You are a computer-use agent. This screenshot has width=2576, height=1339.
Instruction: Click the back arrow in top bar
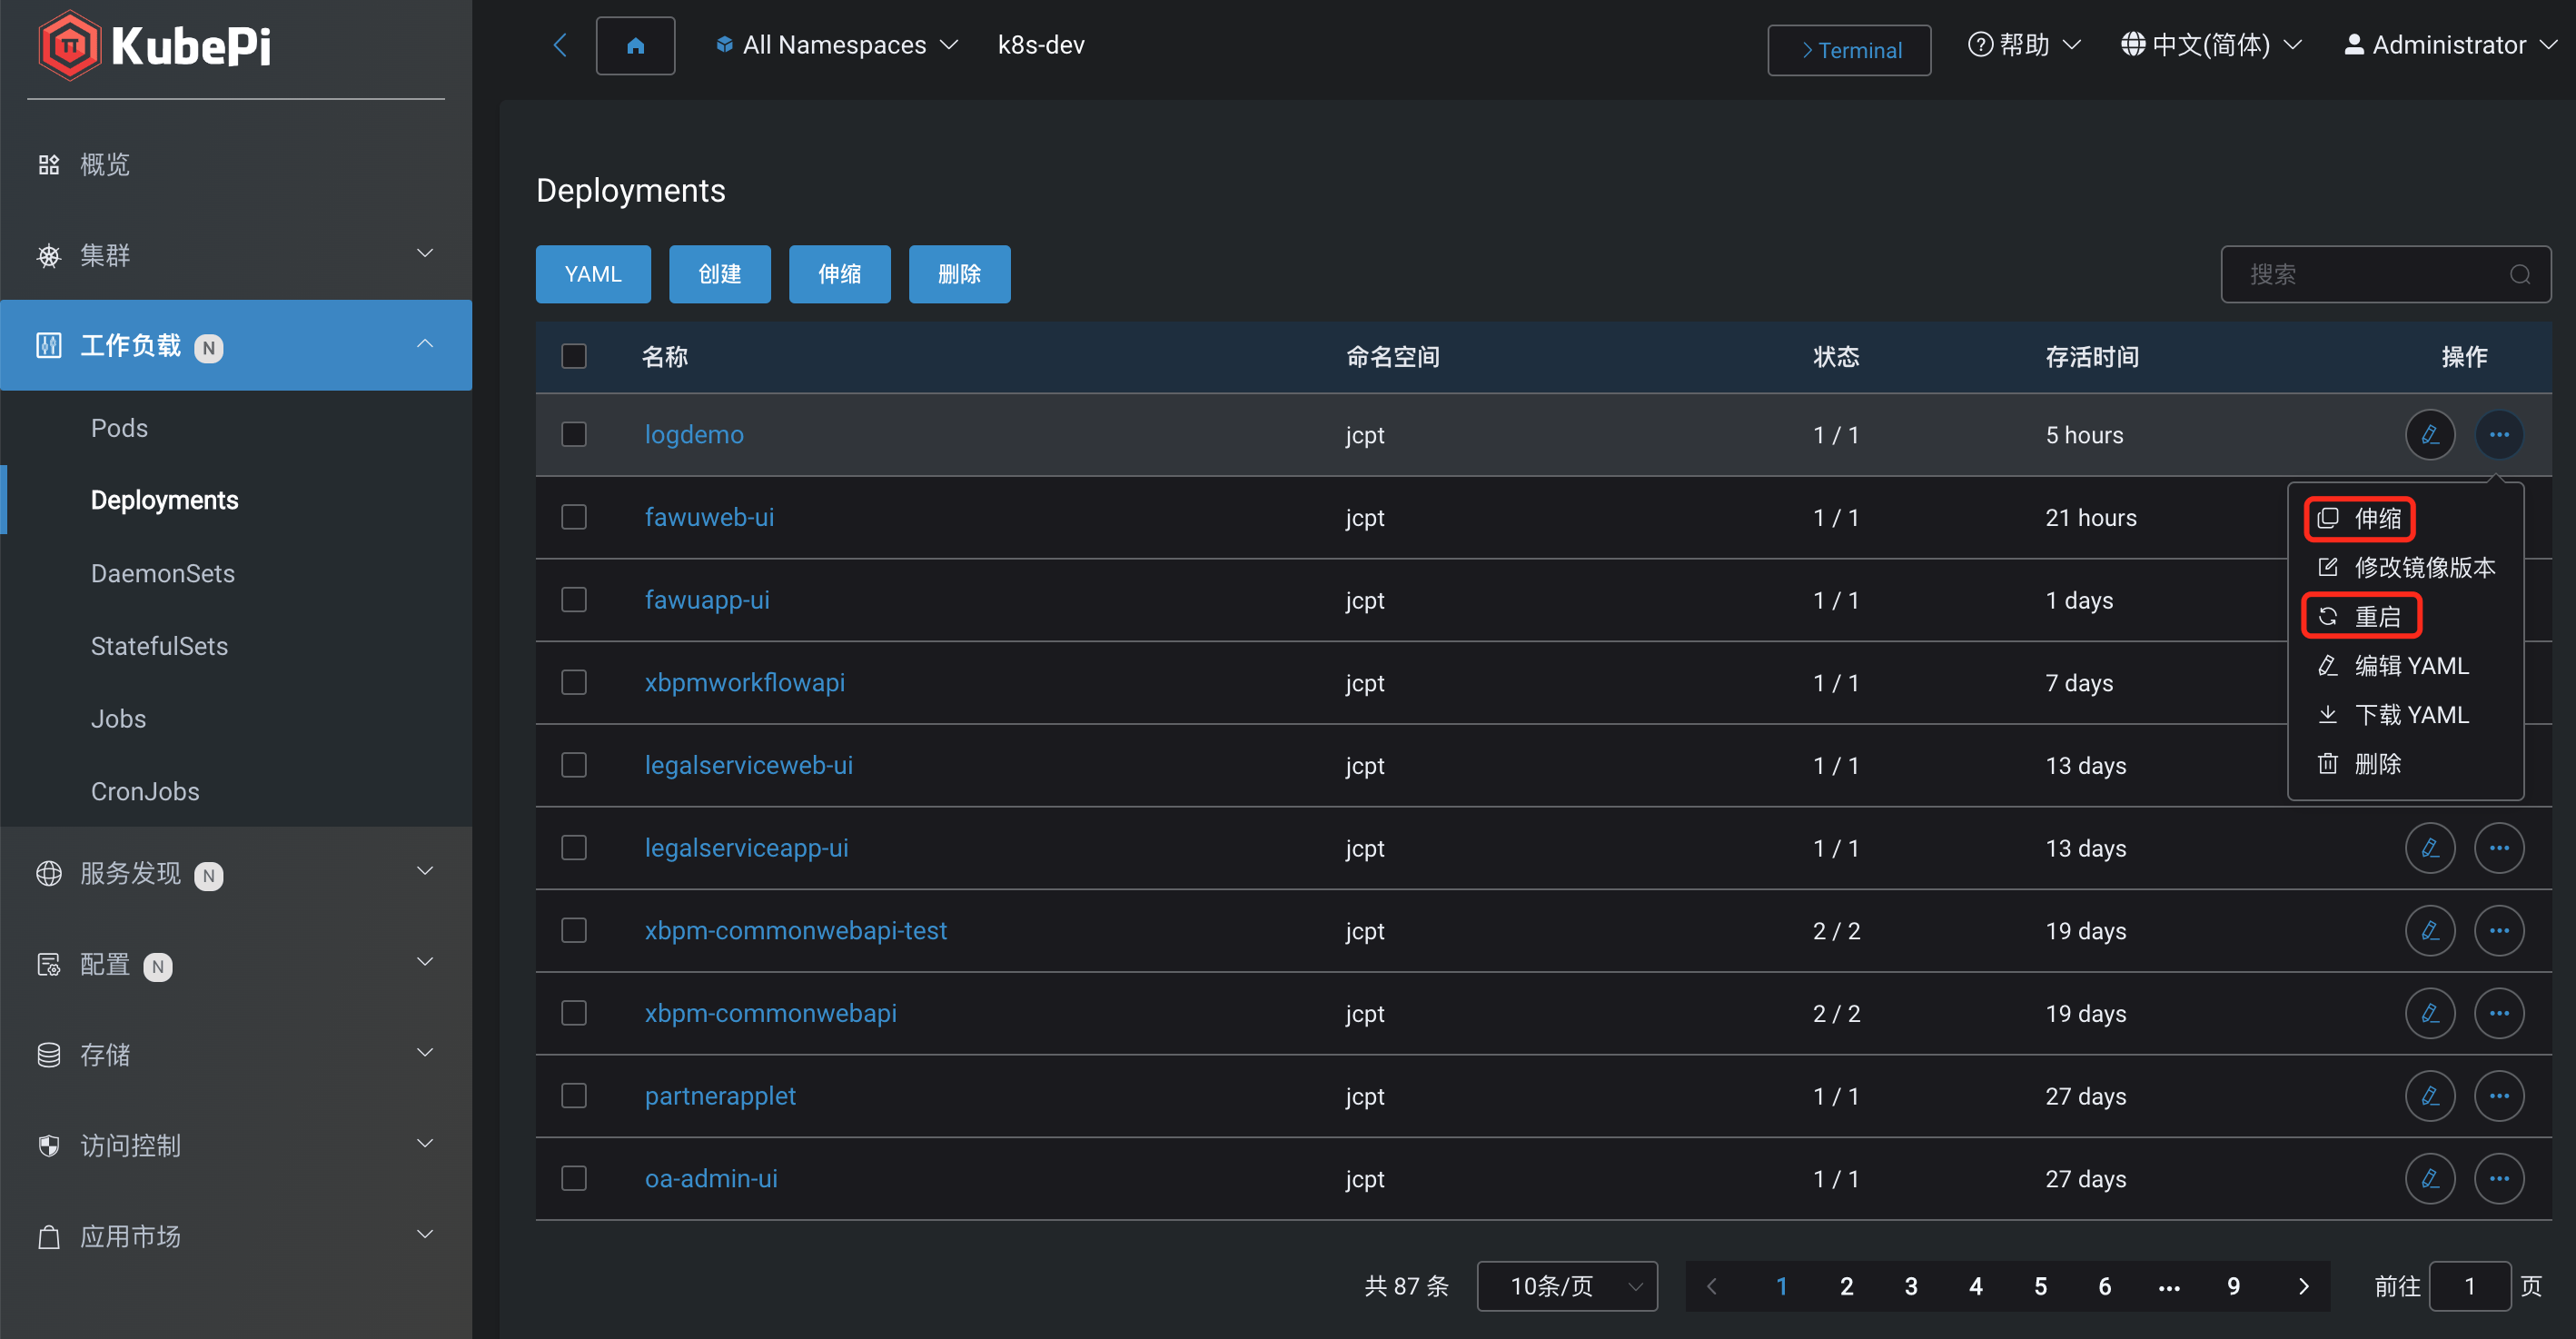560,46
